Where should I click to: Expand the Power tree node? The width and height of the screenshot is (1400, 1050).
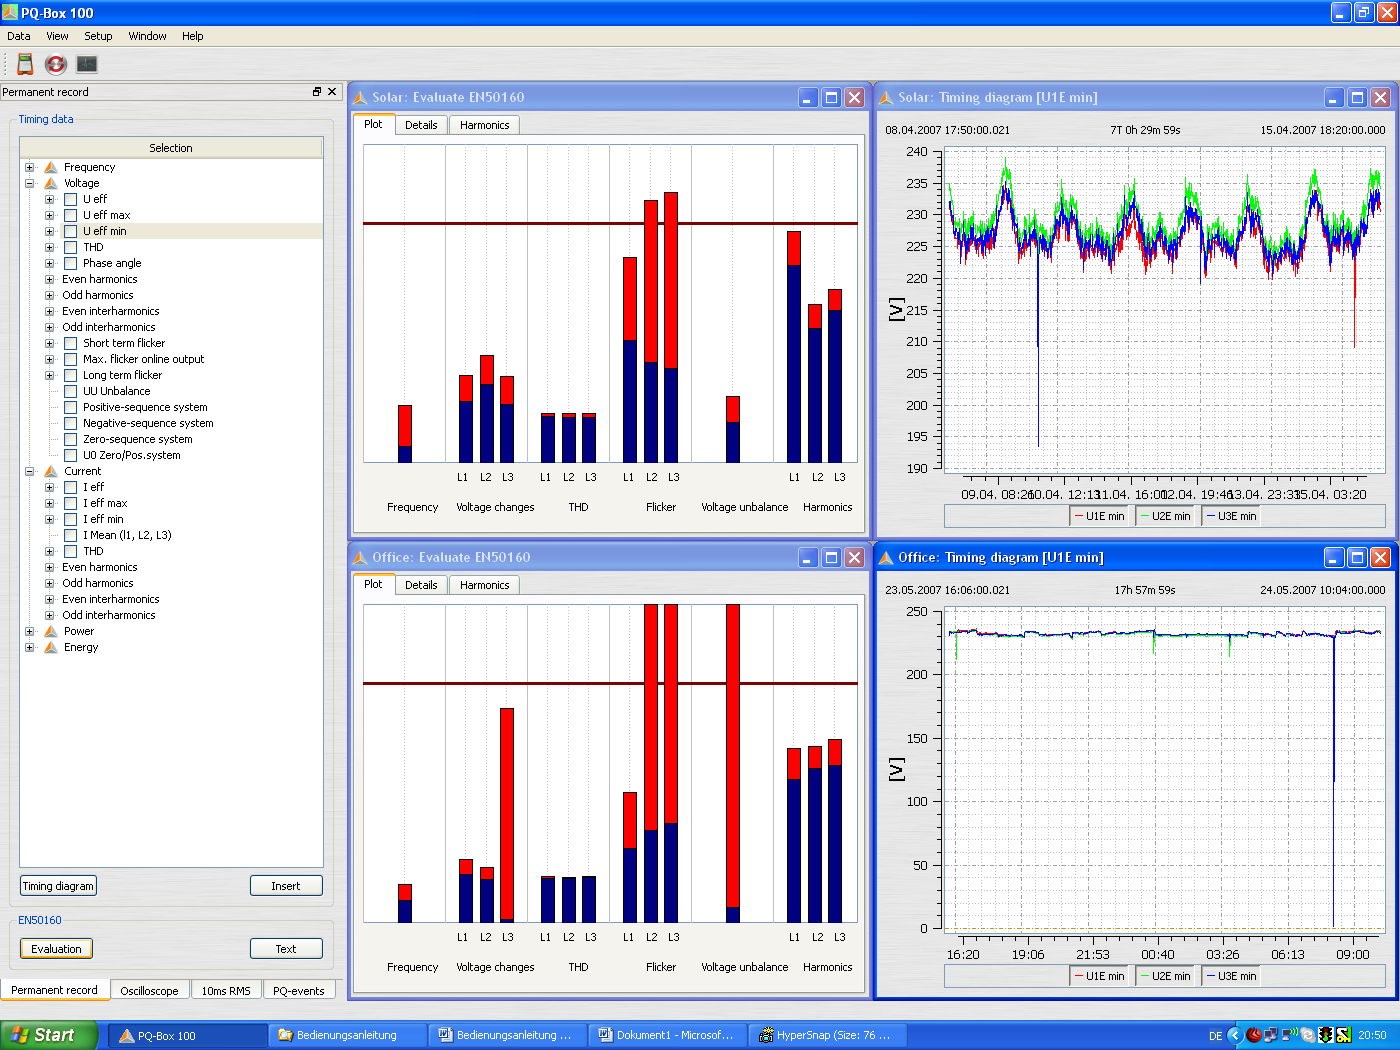point(29,631)
